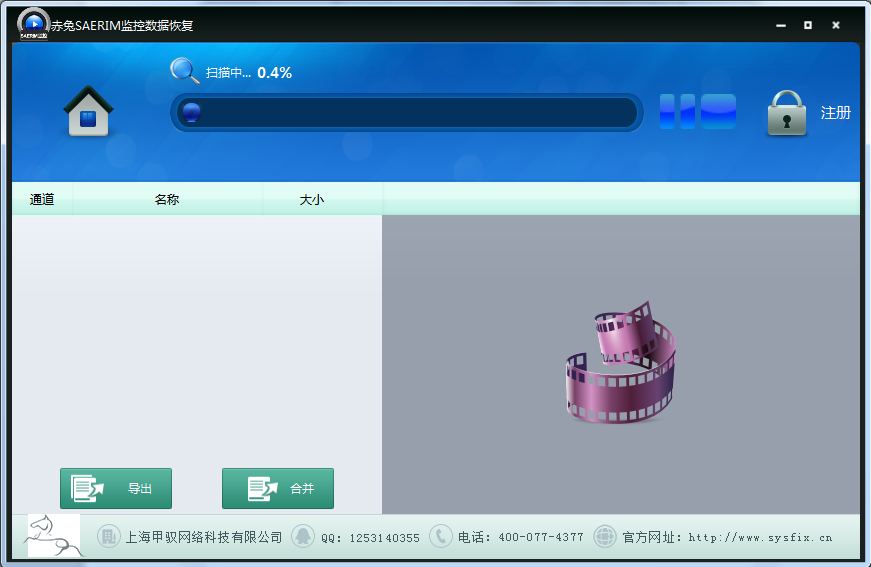Click phone number 400-077-4377
Screen dimensions: 871x567
tap(541, 537)
